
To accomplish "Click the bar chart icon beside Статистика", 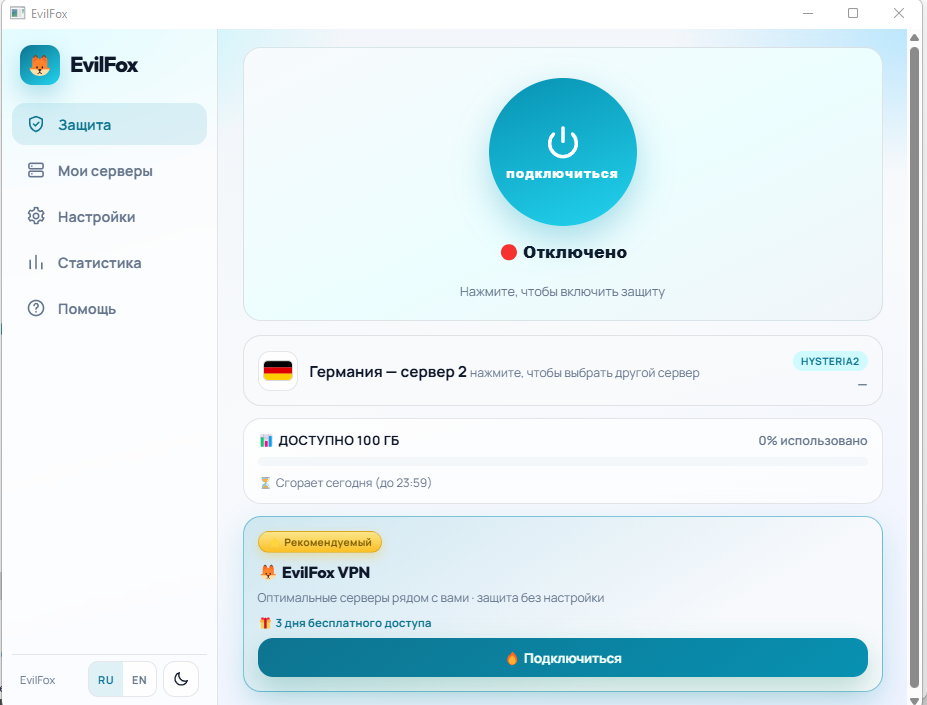I will (x=36, y=263).
